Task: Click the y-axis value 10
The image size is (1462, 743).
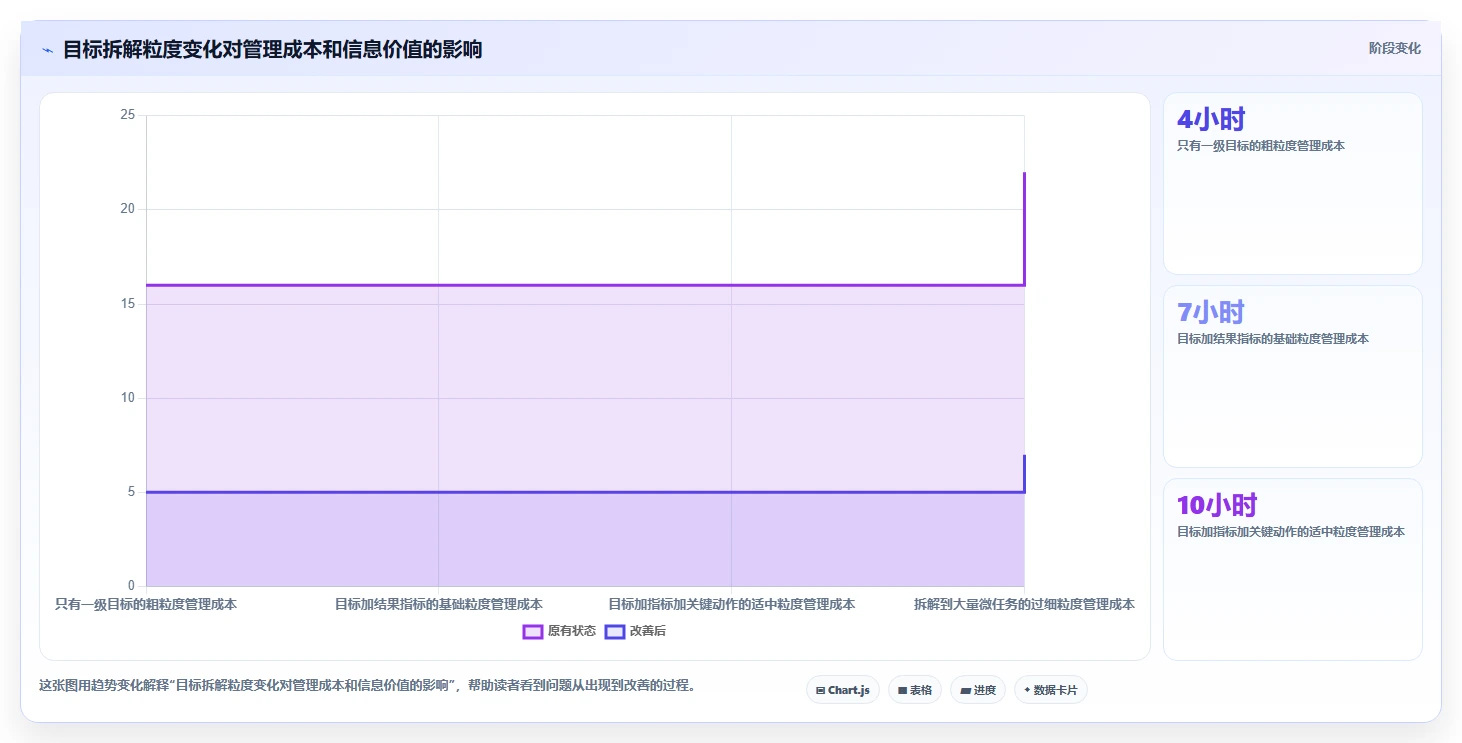Action: (127, 398)
